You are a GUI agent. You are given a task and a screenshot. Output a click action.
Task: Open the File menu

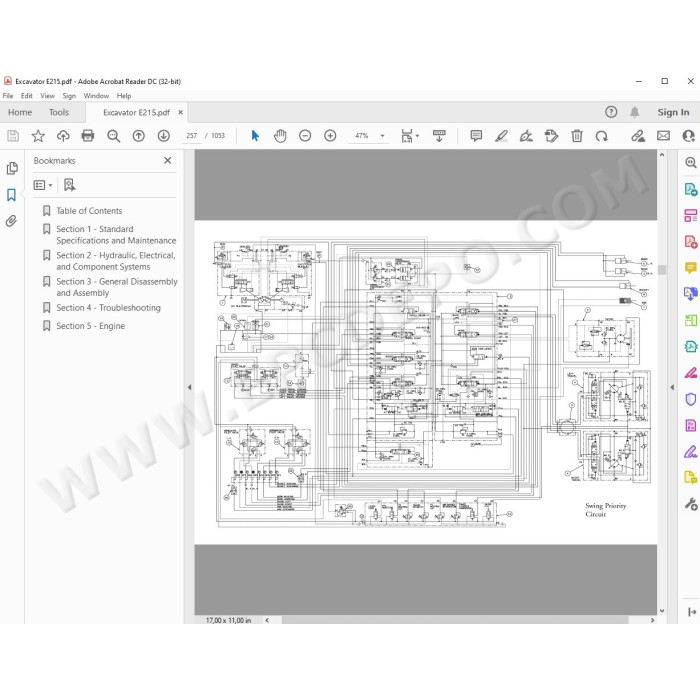[8, 96]
